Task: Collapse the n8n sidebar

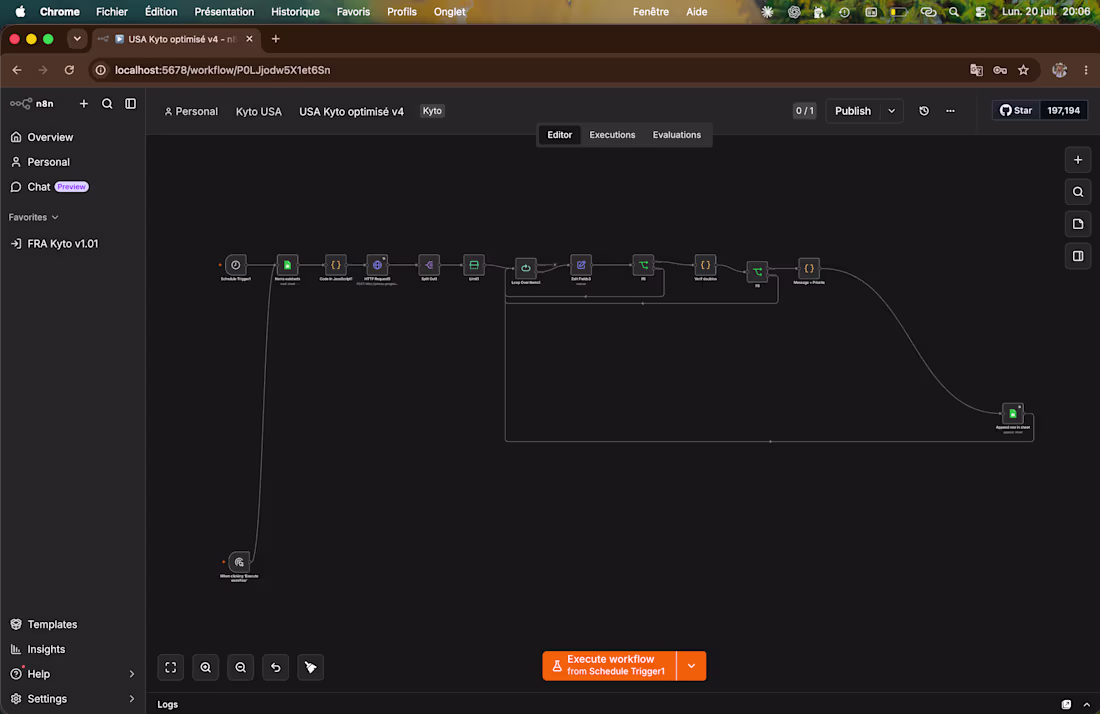Action: click(130, 104)
